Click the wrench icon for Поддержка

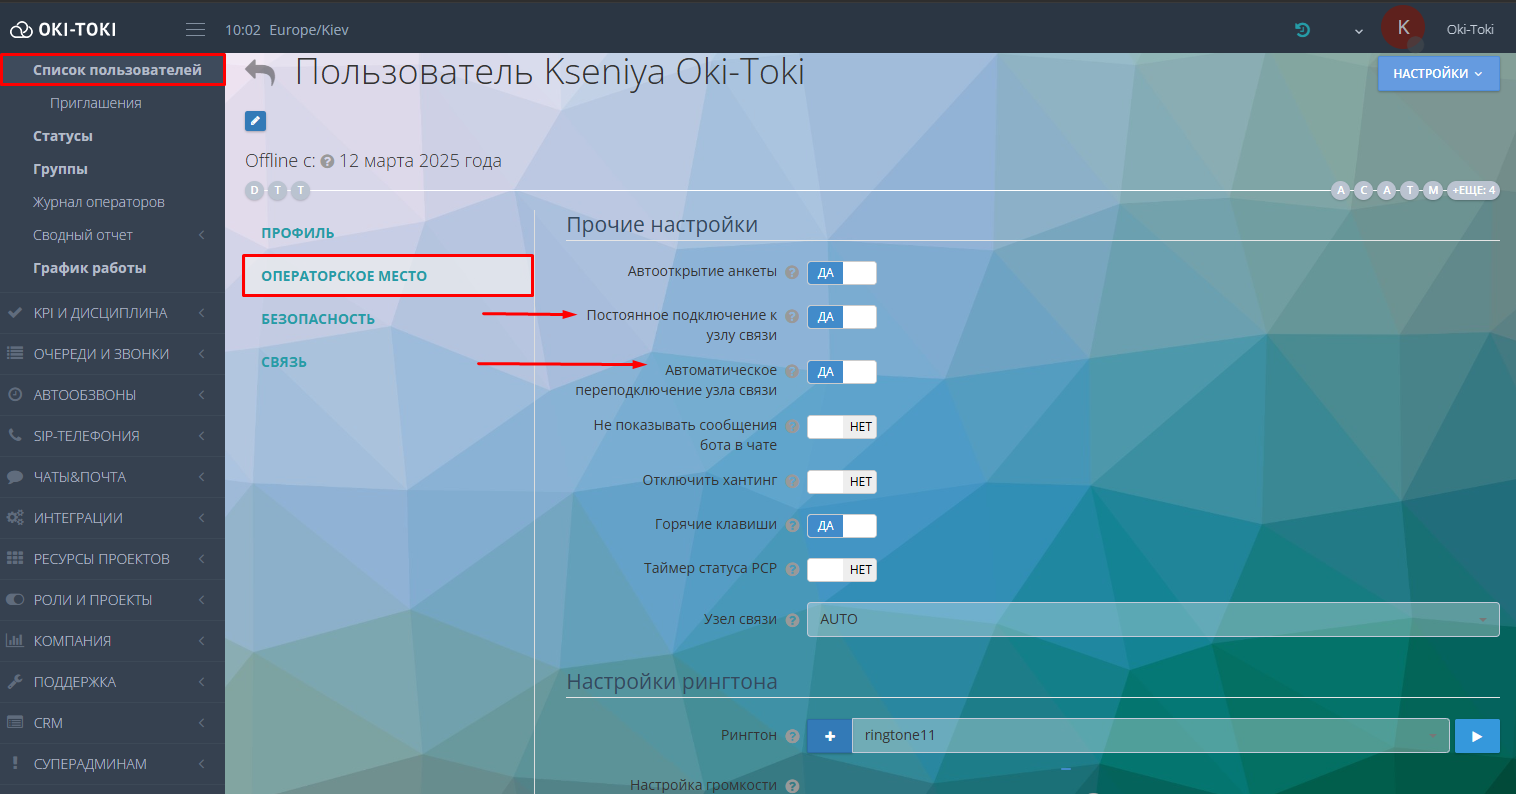15,682
